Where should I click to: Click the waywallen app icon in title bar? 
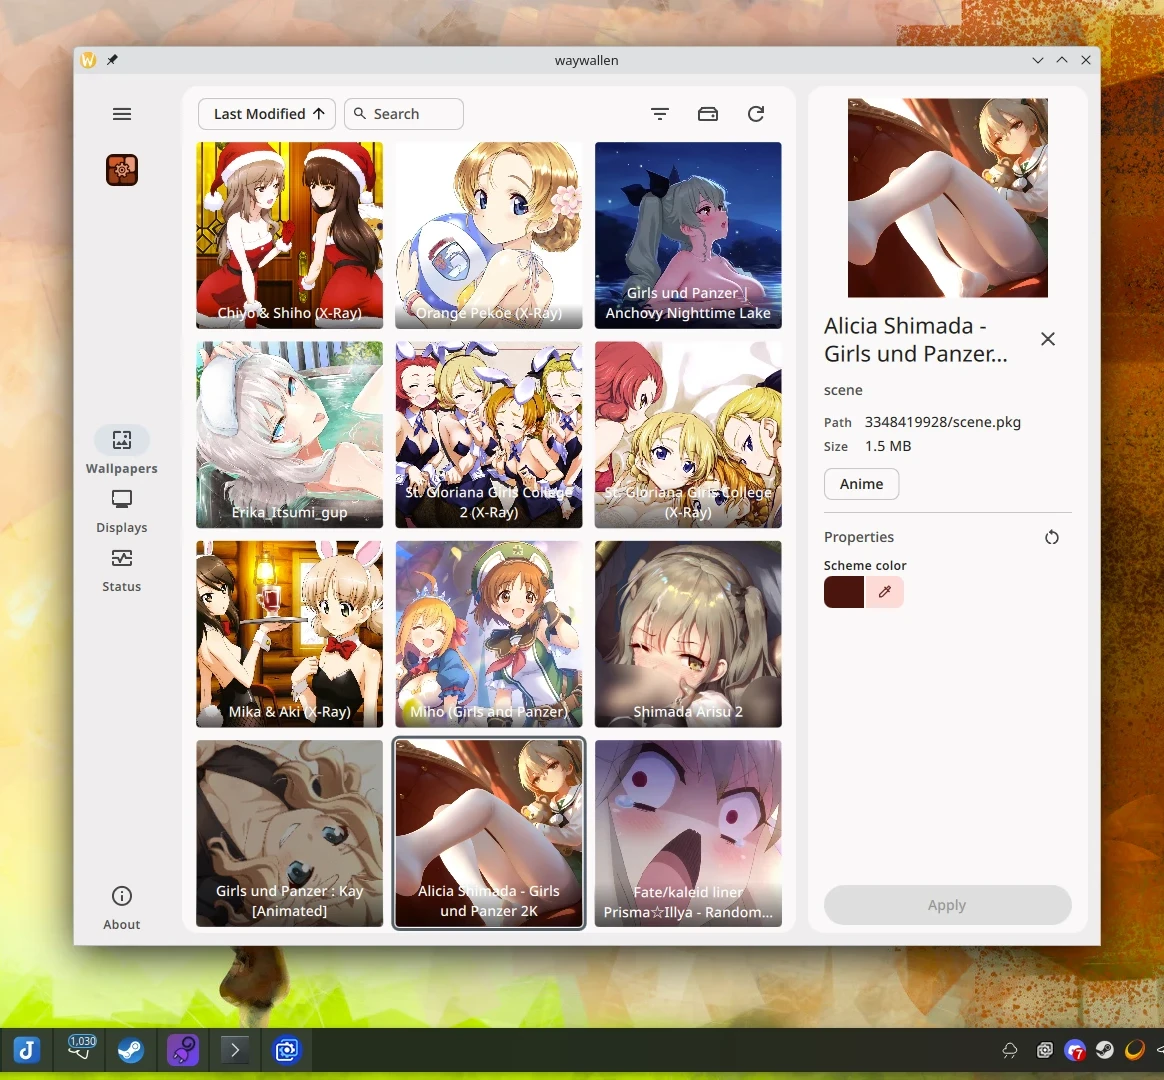(88, 59)
